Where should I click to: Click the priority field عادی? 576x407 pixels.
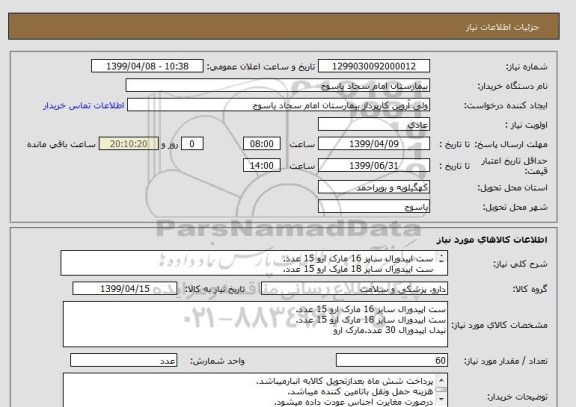coord(374,125)
